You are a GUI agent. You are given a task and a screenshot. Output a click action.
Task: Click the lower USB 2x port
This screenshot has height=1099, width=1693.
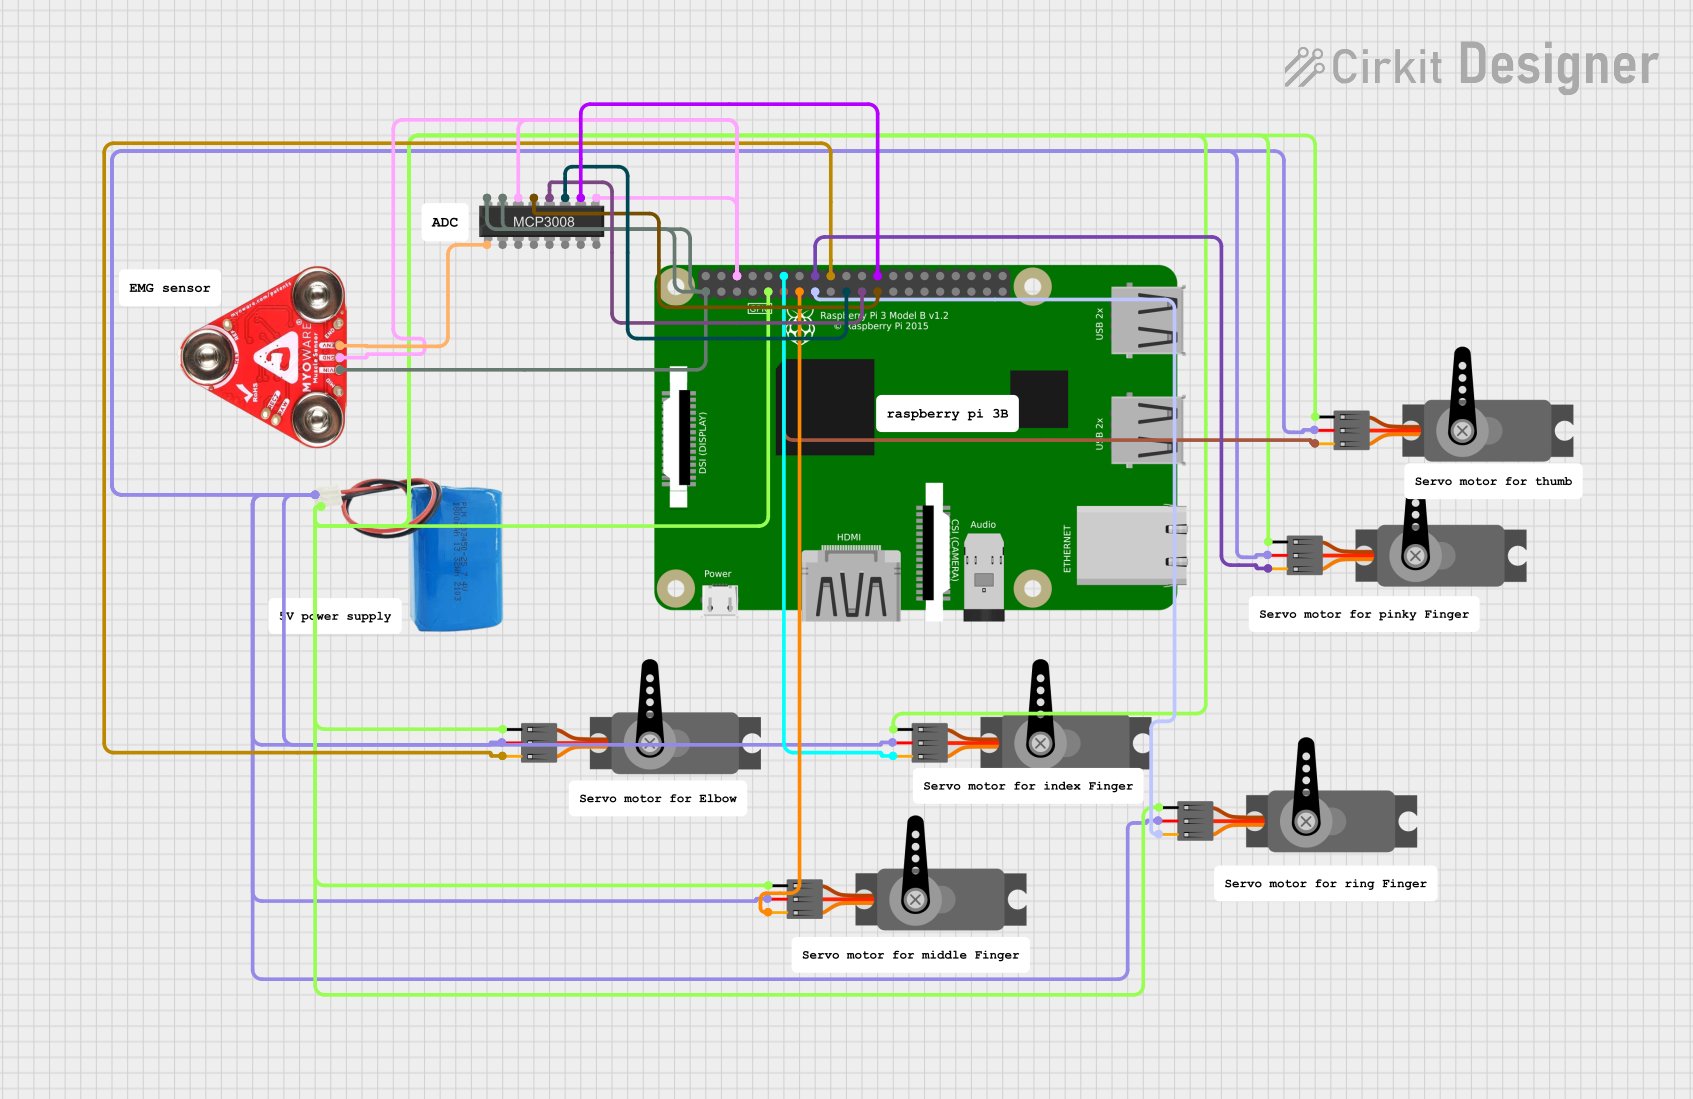[1148, 430]
